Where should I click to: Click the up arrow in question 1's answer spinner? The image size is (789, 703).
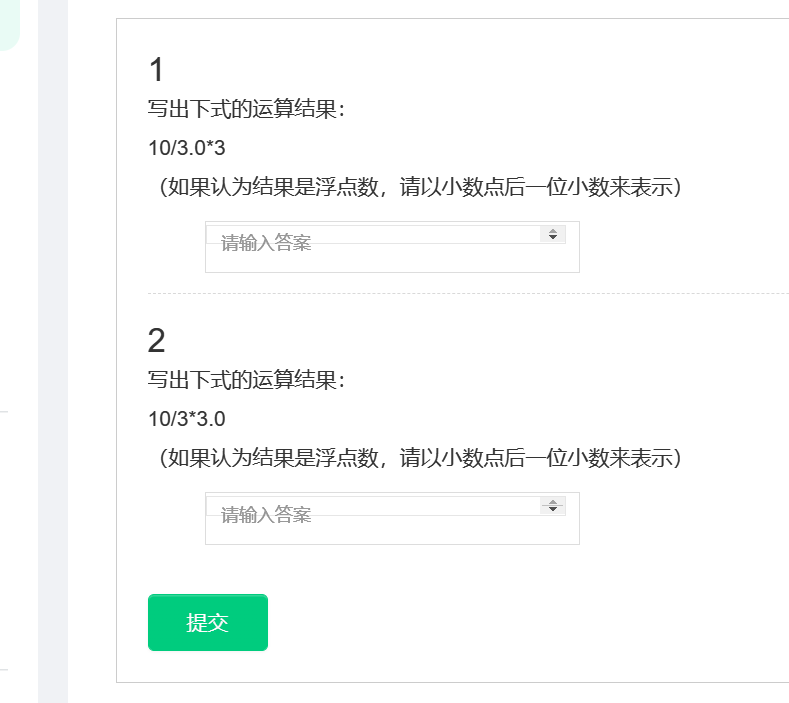(553, 230)
